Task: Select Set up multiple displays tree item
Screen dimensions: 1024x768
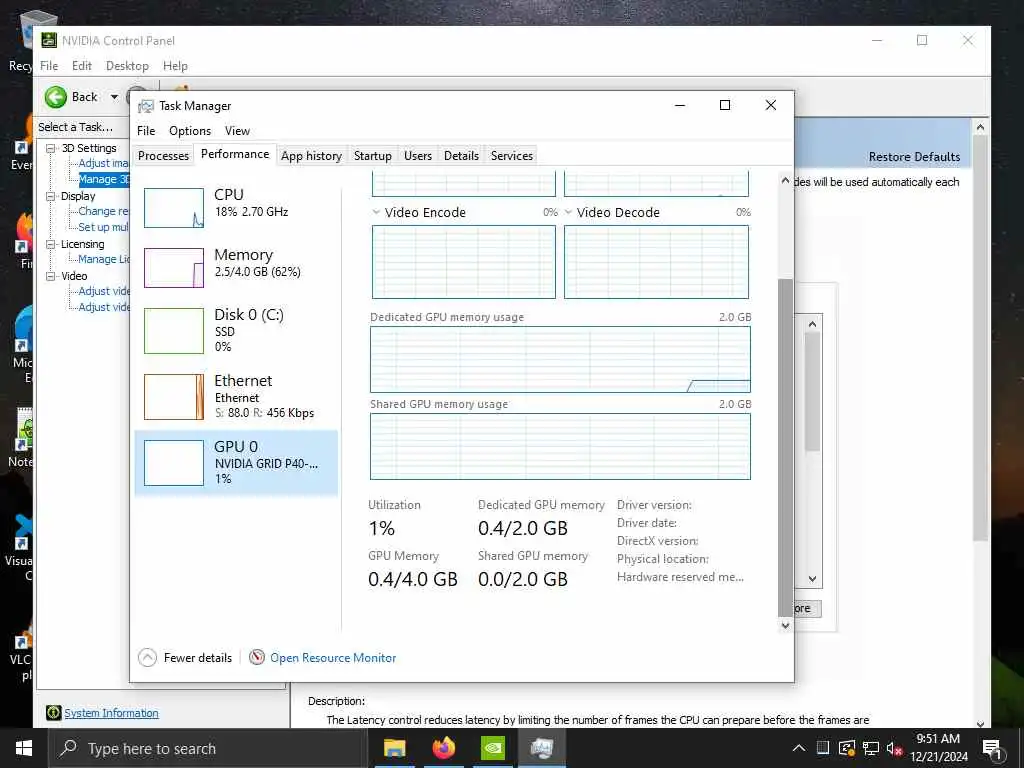Action: (x=104, y=227)
